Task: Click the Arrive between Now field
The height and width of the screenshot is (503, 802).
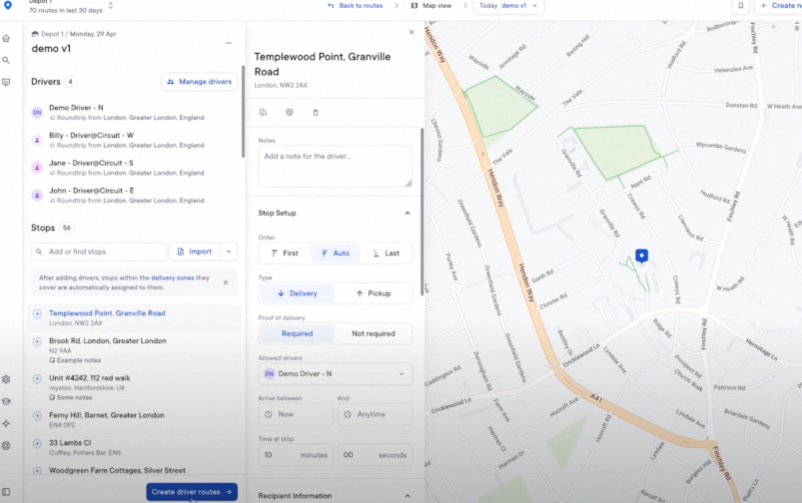Action: tap(296, 414)
